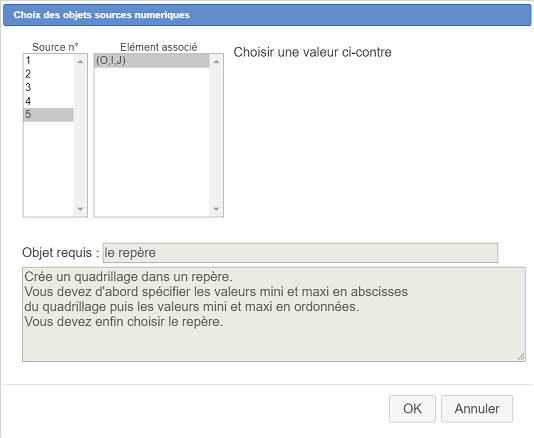This screenshot has height=438, width=534.
Task: Choose the (O,I,J) associated element
Action: (152, 61)
